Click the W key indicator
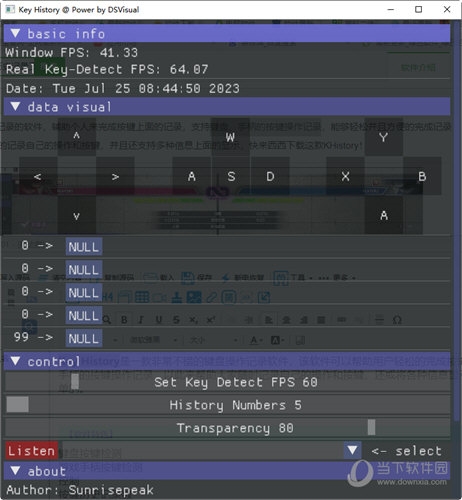The image size is (462, 500). click(x=230, y=136)
